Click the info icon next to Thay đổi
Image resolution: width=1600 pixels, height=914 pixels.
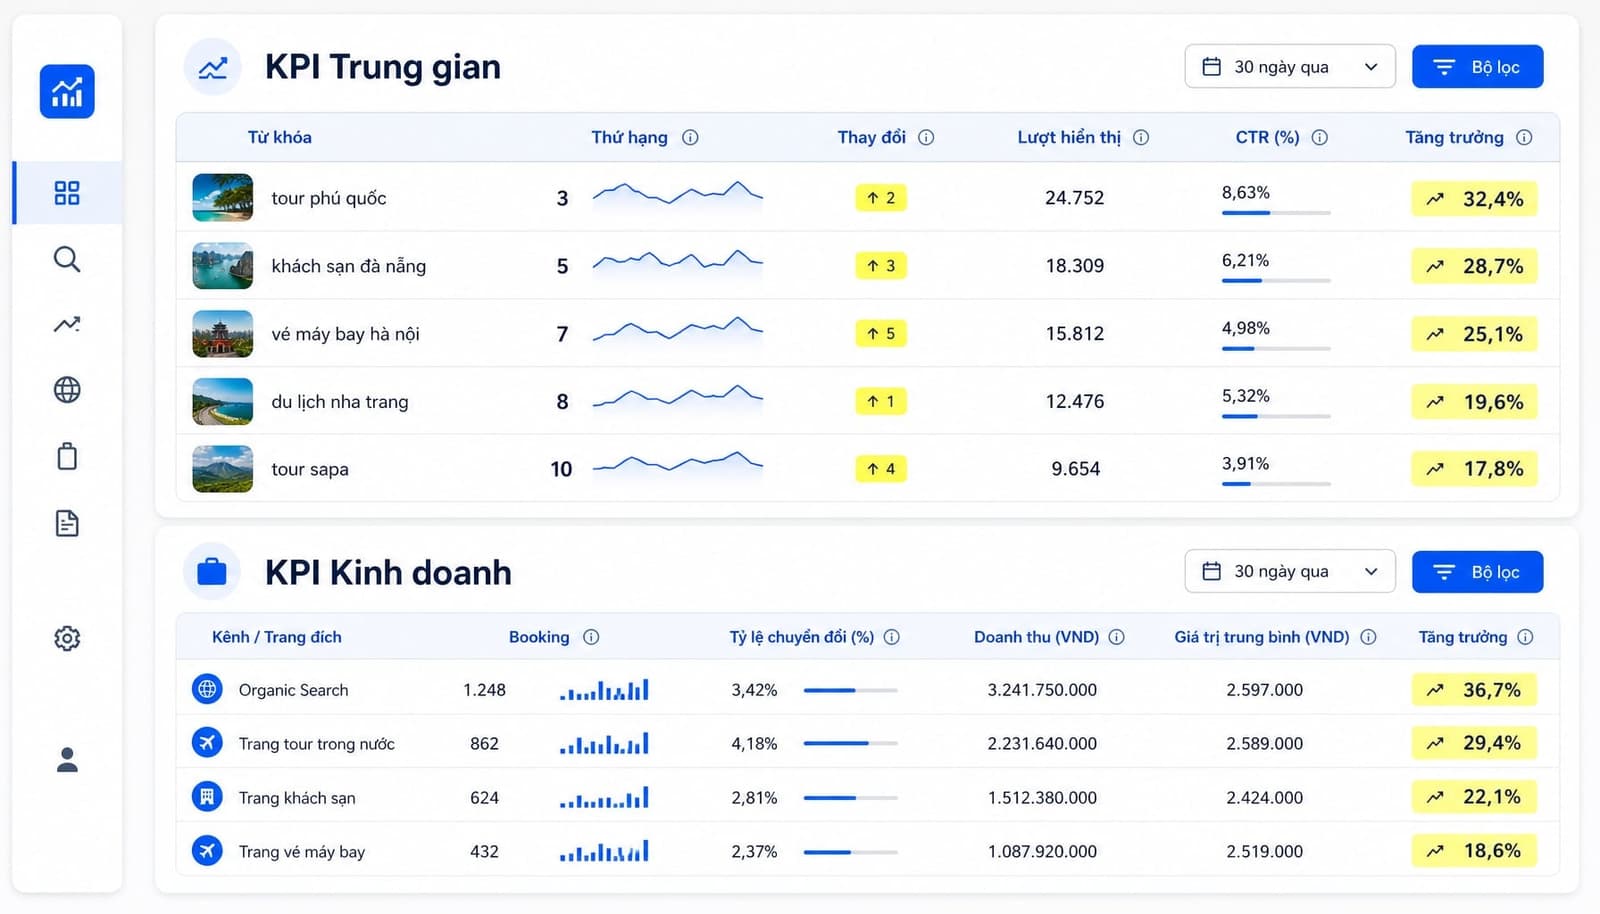[x=926, y=137]
